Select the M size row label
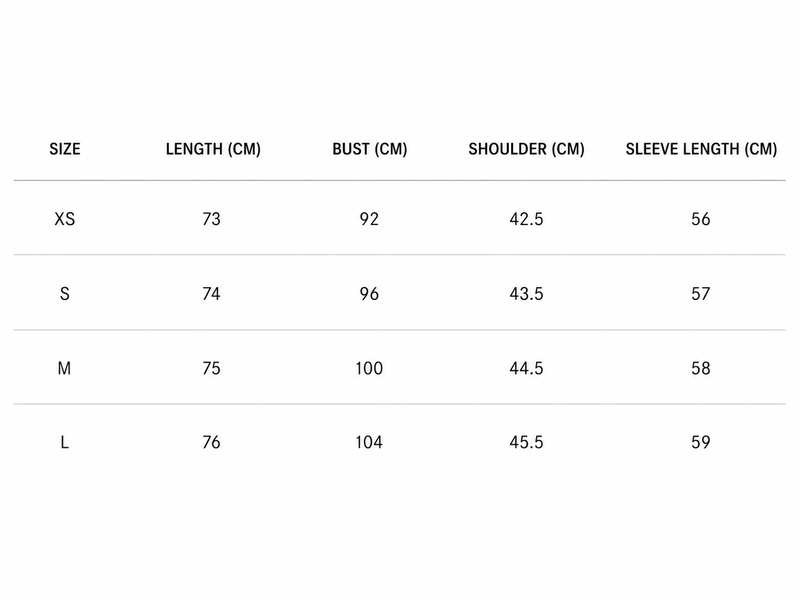 (64, 368)
